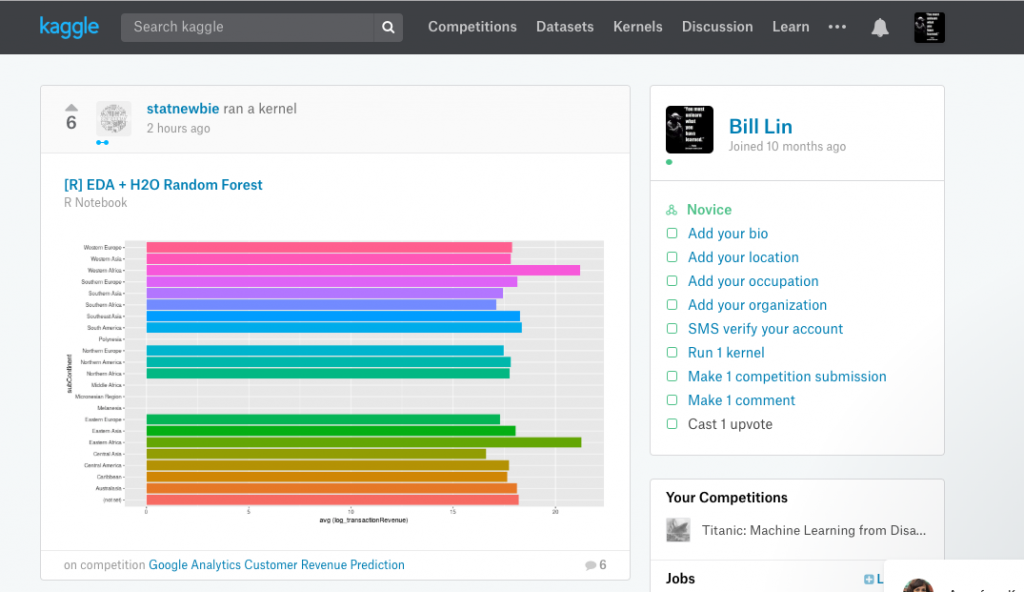Open the comments bubble icon
Screen dimensions: 1024x592
point(591,565)
